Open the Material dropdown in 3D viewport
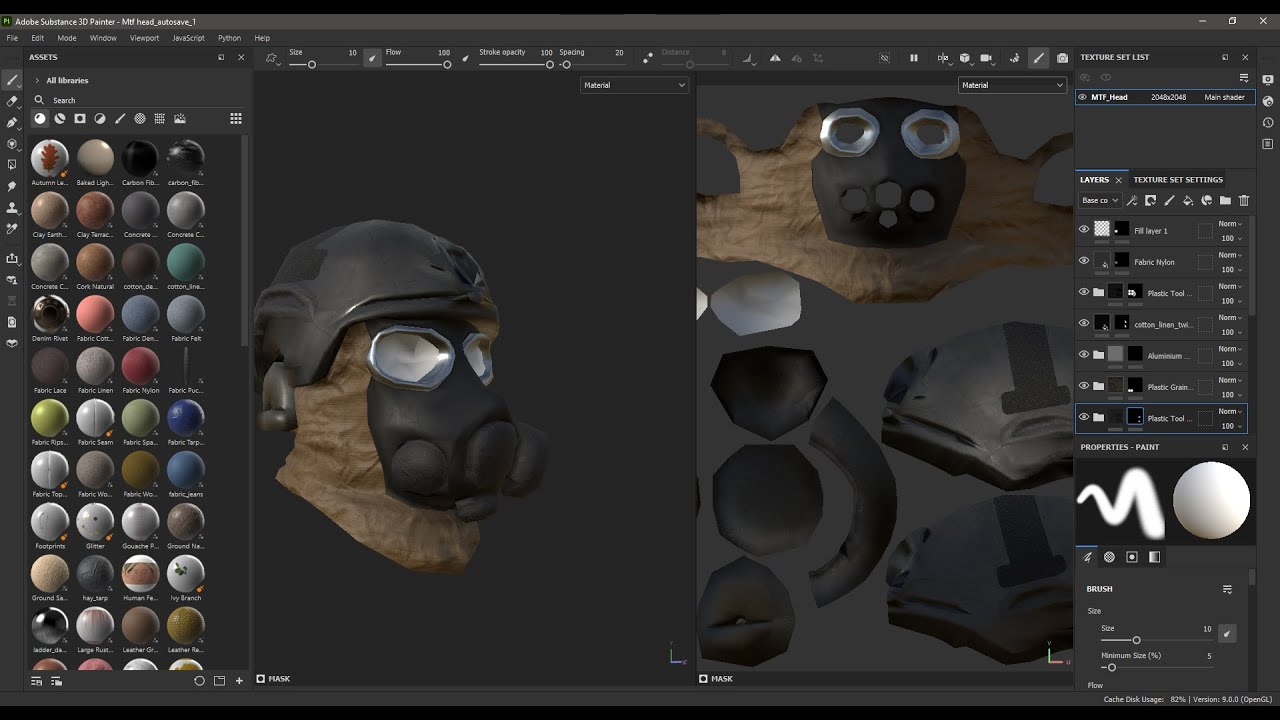The image size is (1280, 720). click(634, 85)
